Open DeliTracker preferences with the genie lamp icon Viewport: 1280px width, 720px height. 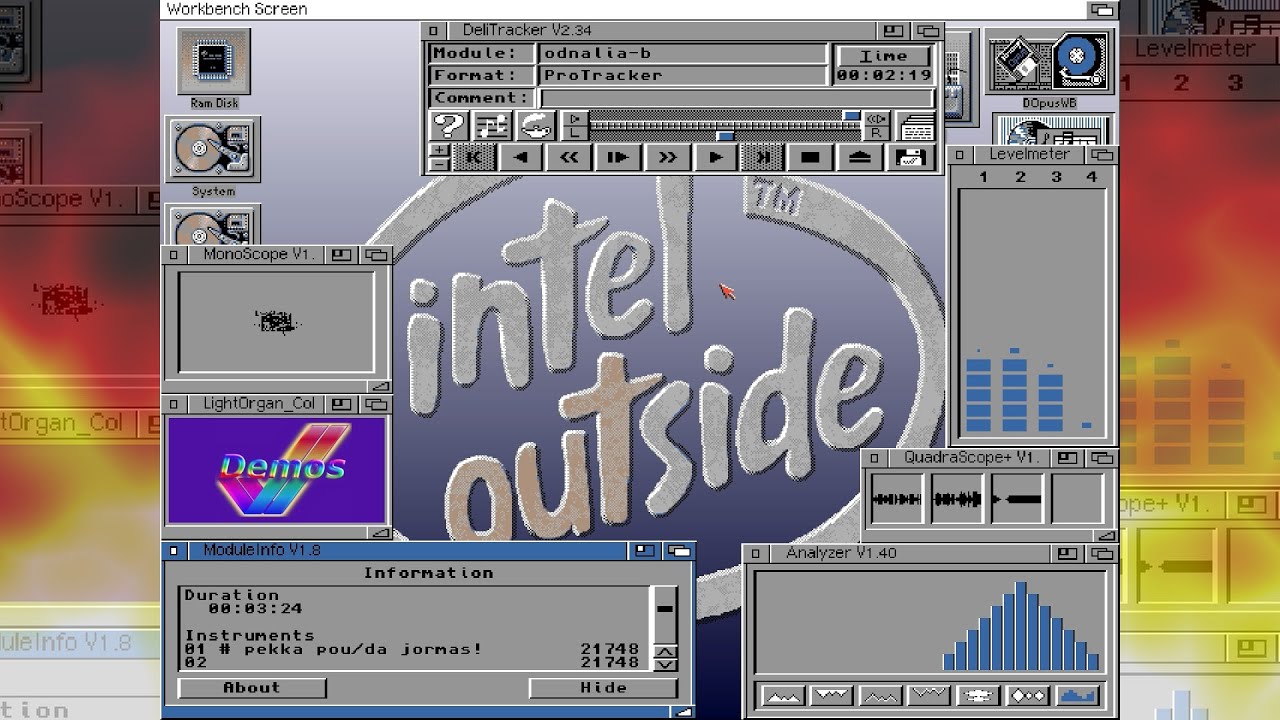536,126
